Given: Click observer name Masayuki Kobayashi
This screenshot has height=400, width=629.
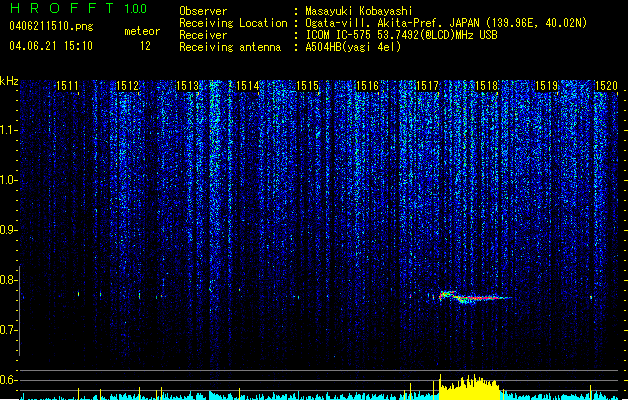Looking at the screenshot, I should [359, 11].
